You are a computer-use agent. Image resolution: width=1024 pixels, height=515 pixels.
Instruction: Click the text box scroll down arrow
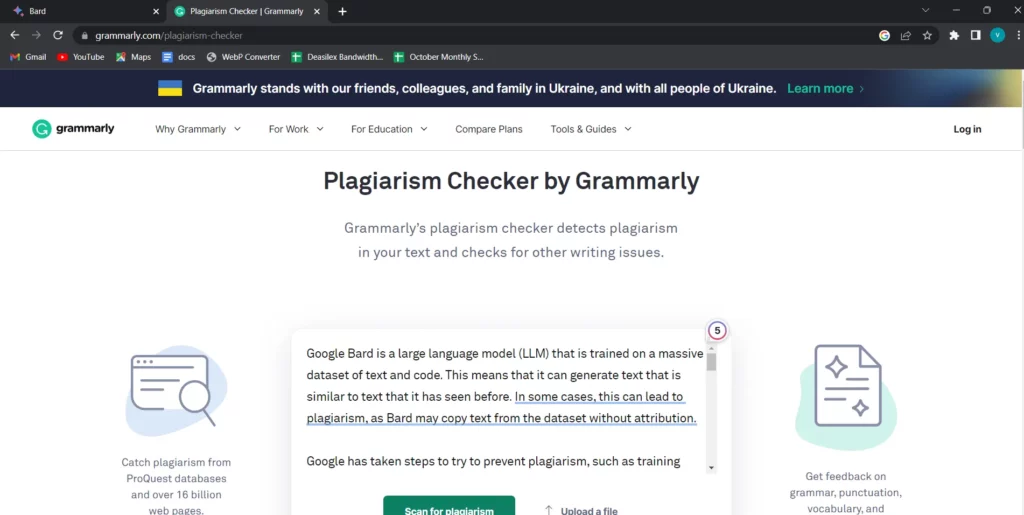click(711, 467)
